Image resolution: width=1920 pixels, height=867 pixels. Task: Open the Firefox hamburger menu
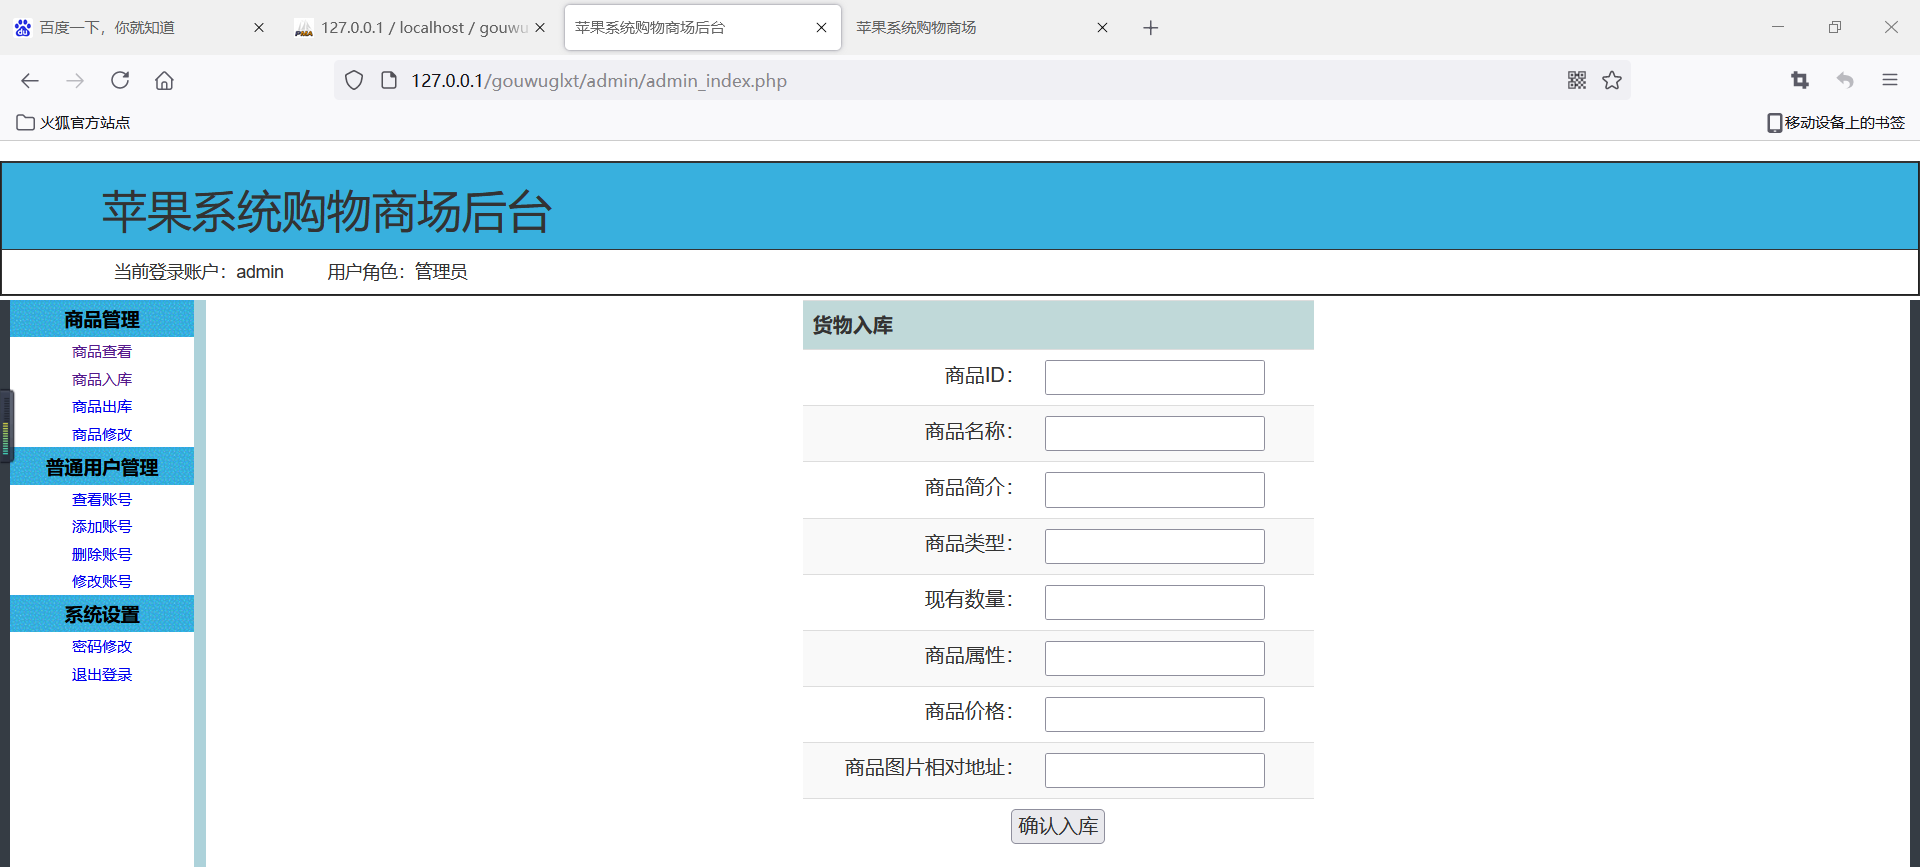click(1890, 81)
